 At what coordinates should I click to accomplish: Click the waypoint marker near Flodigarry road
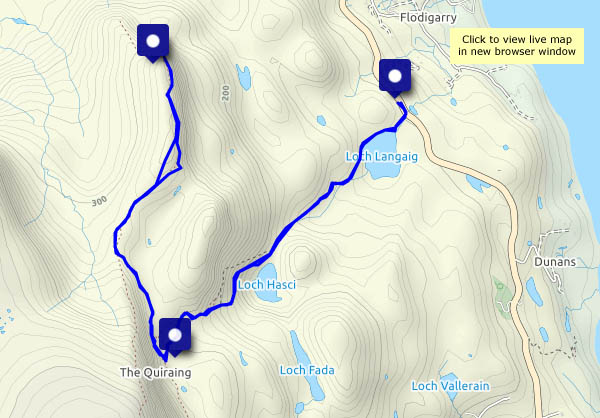(395, 77)
